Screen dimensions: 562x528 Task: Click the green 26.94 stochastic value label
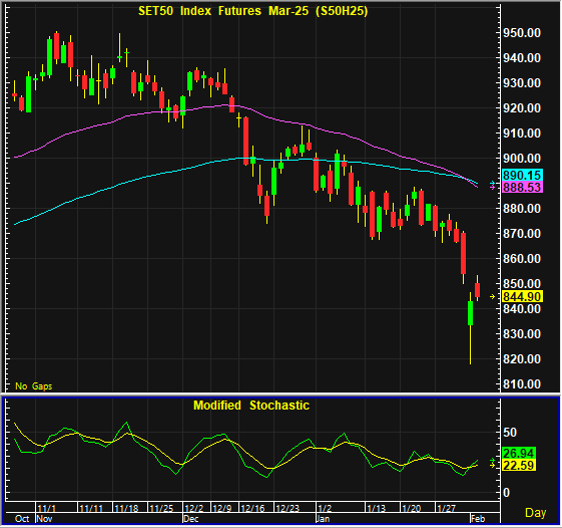[x=519, y=453]
